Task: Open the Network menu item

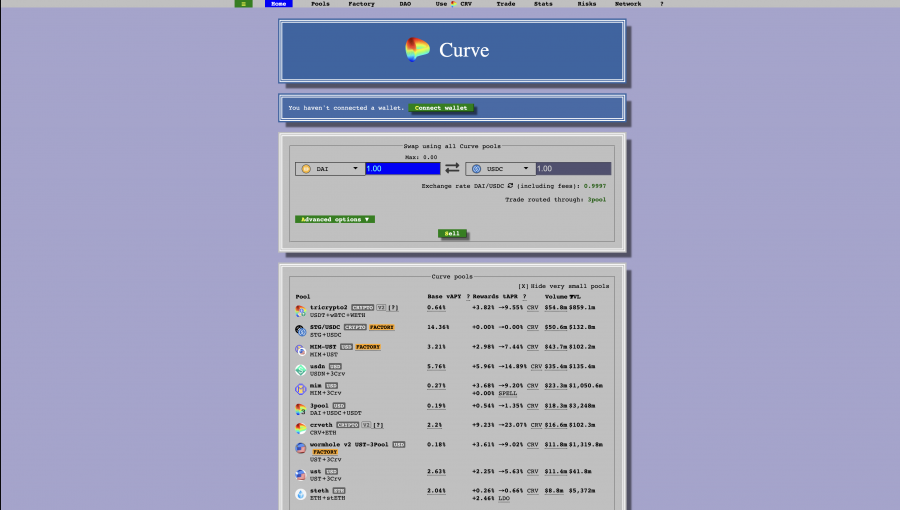Action: [x=628, y=3]
